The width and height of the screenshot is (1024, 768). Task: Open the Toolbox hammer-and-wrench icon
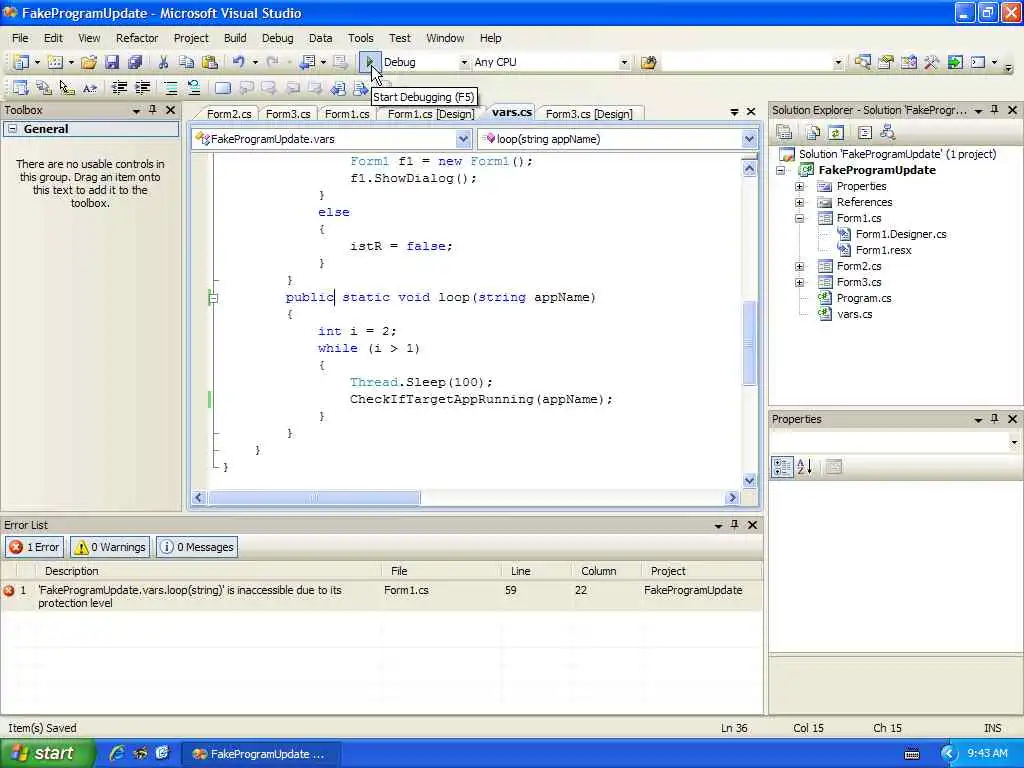(x=931, y=62)
